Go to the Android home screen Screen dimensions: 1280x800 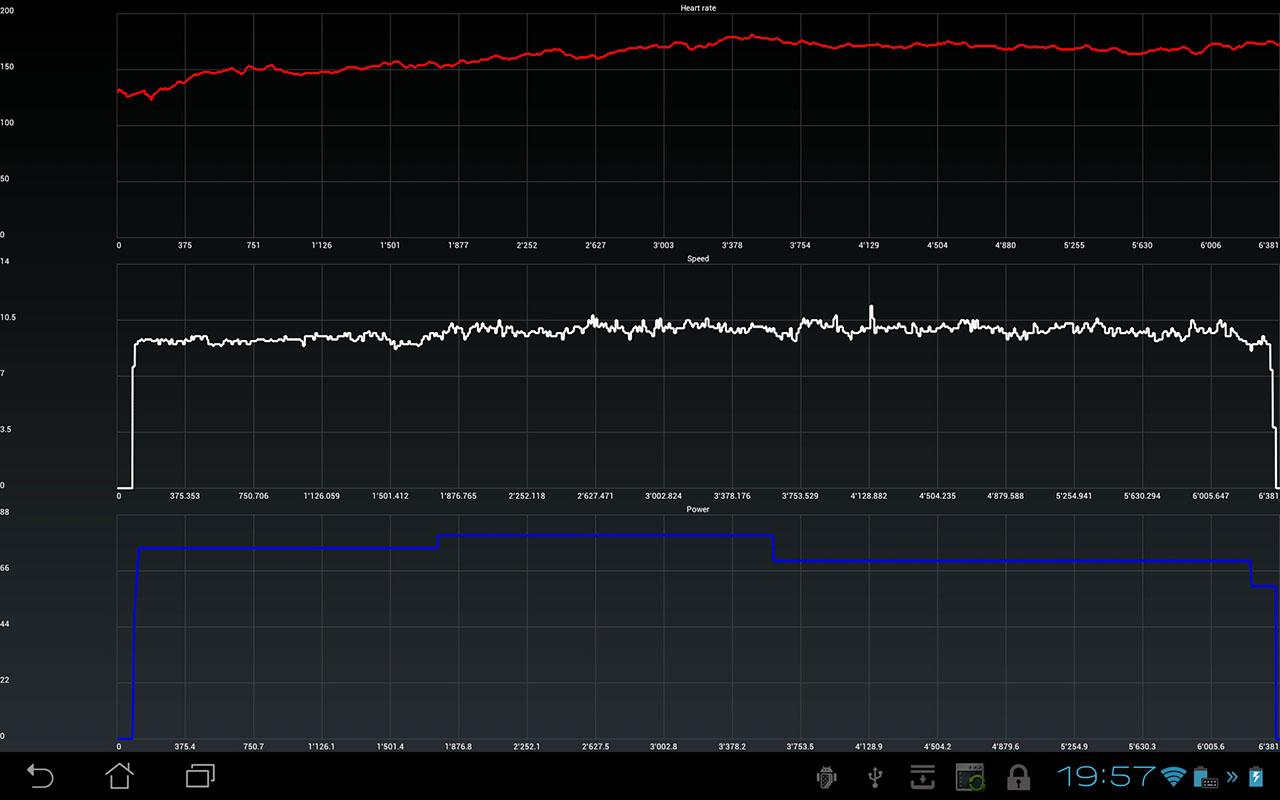click(120, 776)
